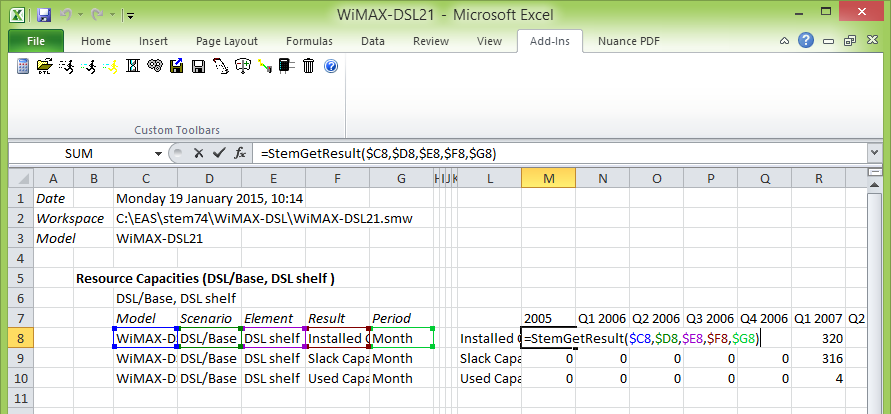Select column C header
The height and width of the screenshot is (414, 891).
[145, 179]
